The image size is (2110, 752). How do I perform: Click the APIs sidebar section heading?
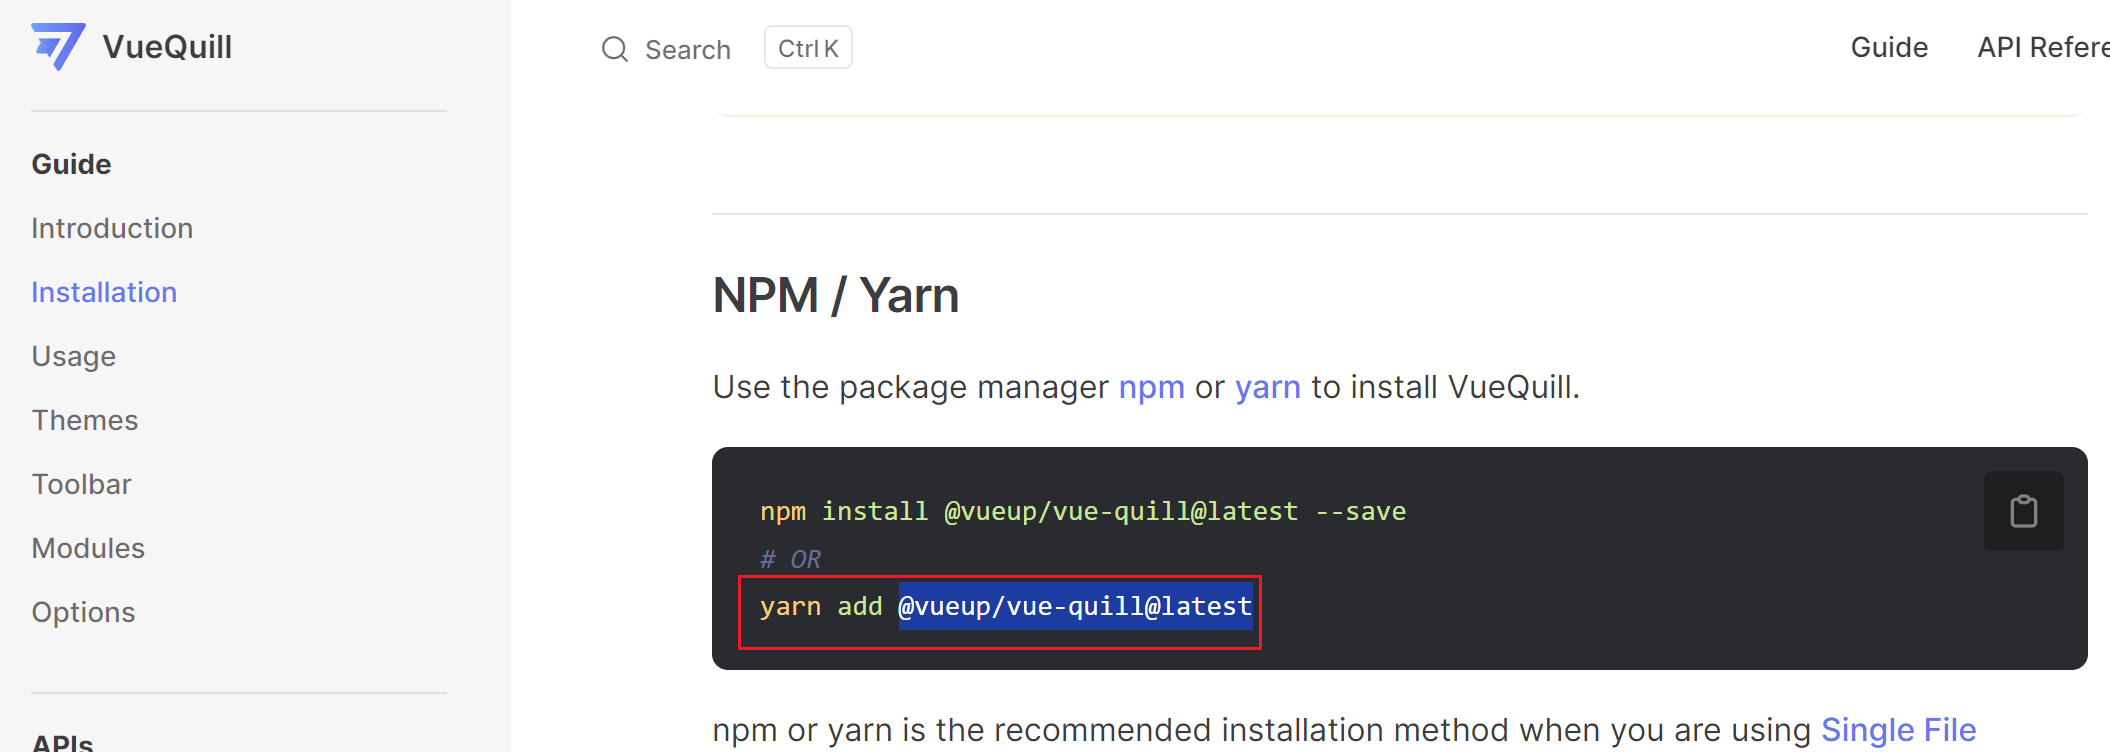click(x=62, y=742)
